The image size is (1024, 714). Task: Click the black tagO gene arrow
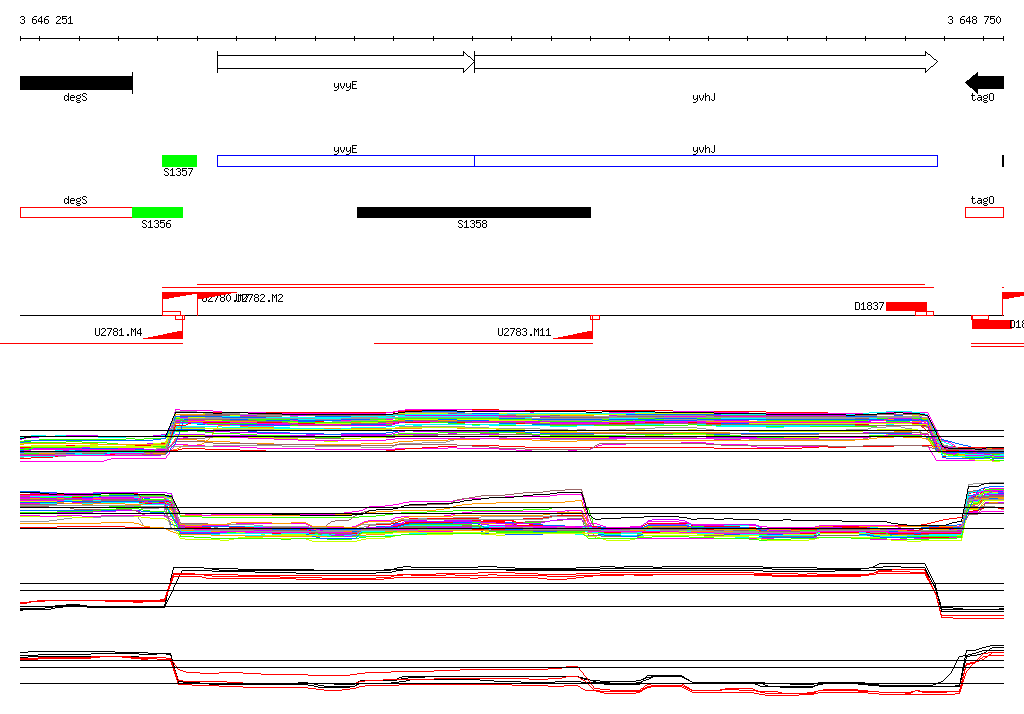click(x=984, y=82)
